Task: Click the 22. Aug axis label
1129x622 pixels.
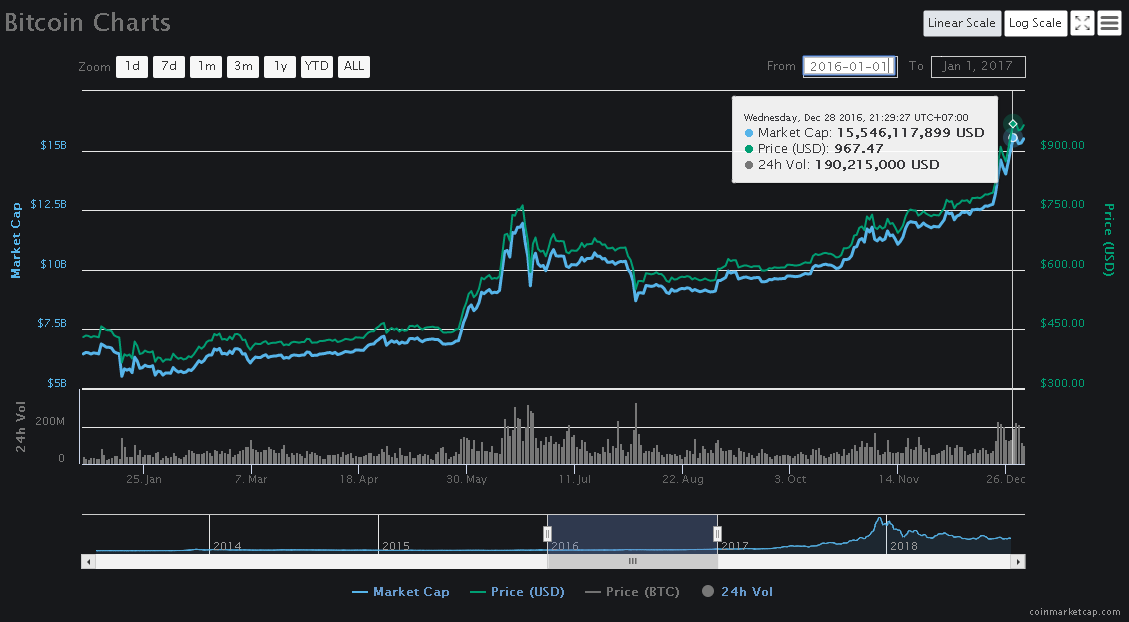Action: coord(682,479)
